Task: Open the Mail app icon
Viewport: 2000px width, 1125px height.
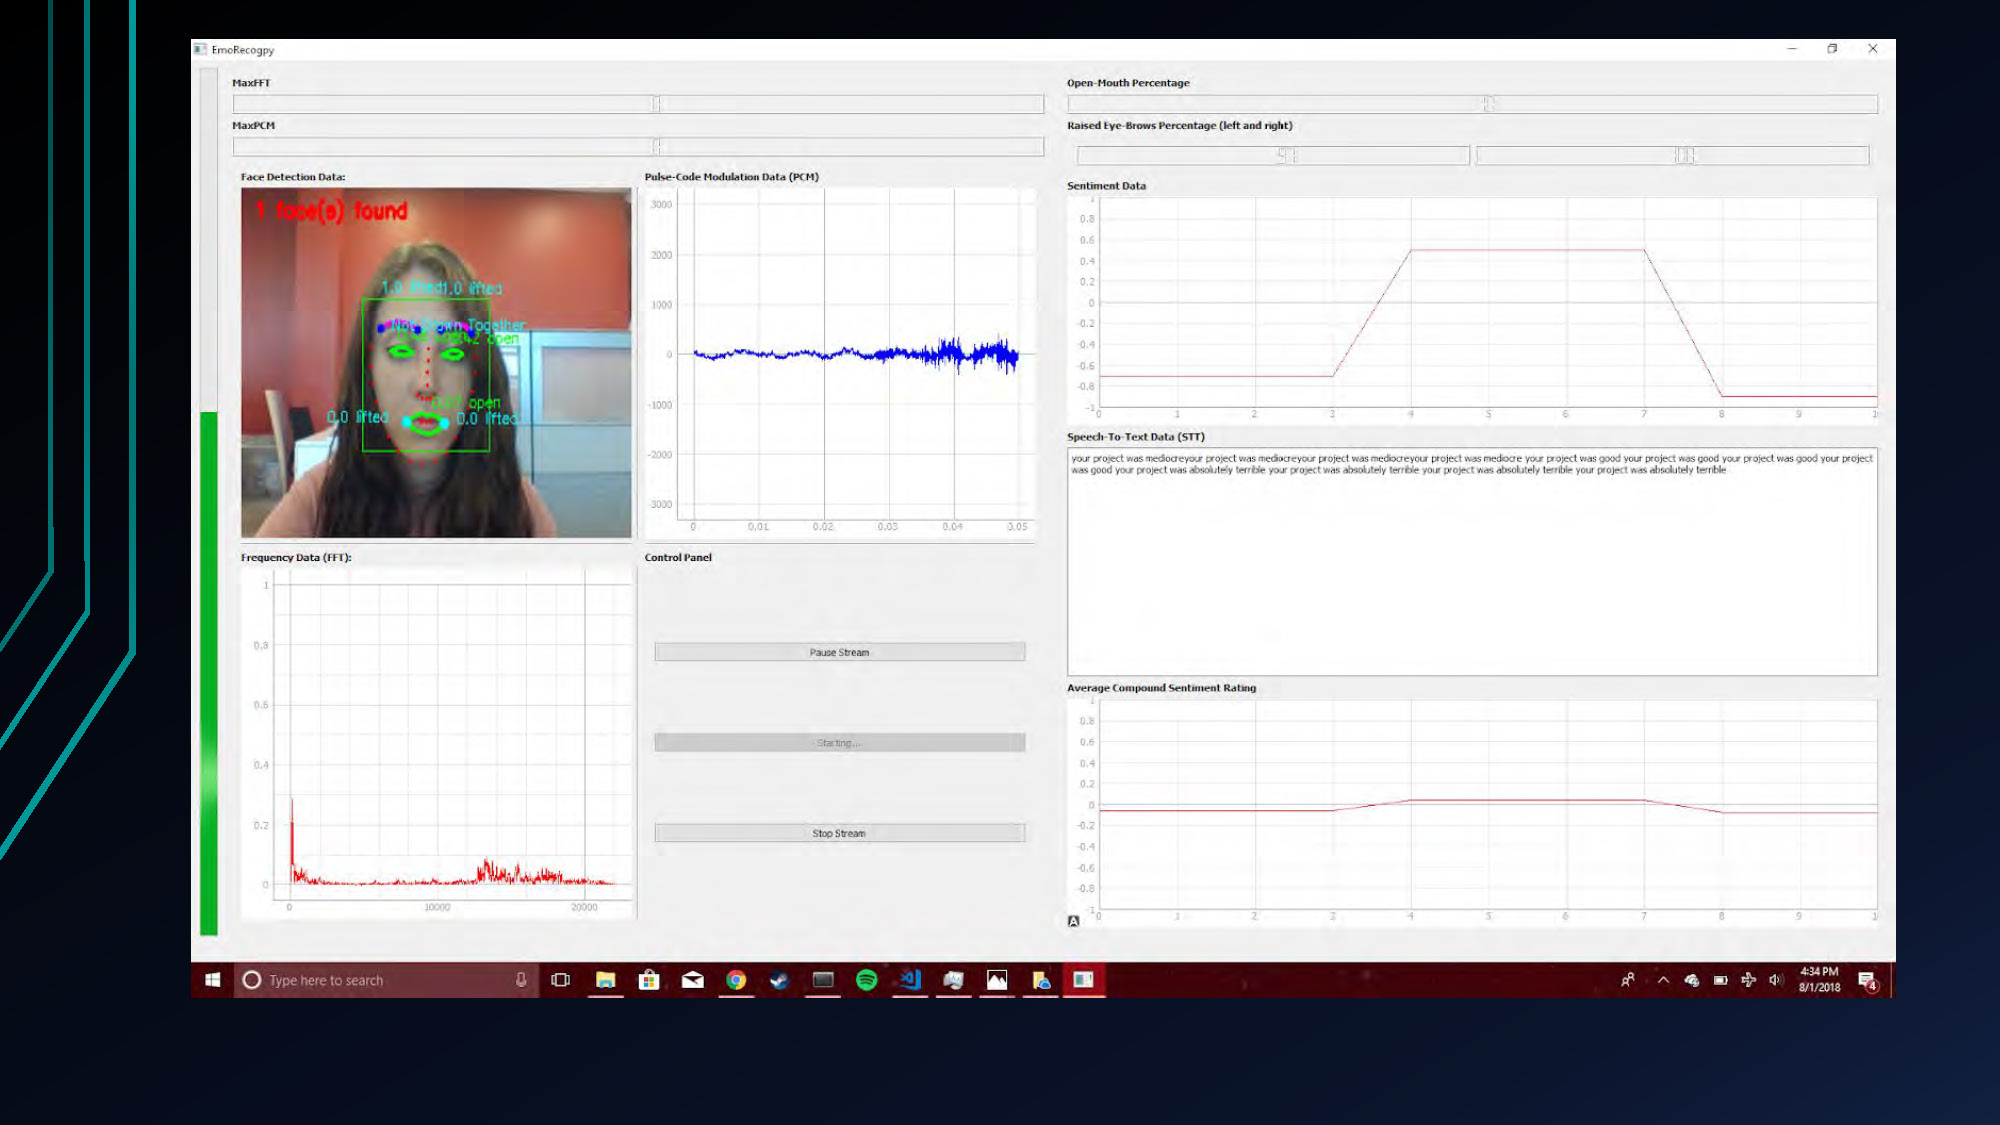Action: (x=692, y=980)
